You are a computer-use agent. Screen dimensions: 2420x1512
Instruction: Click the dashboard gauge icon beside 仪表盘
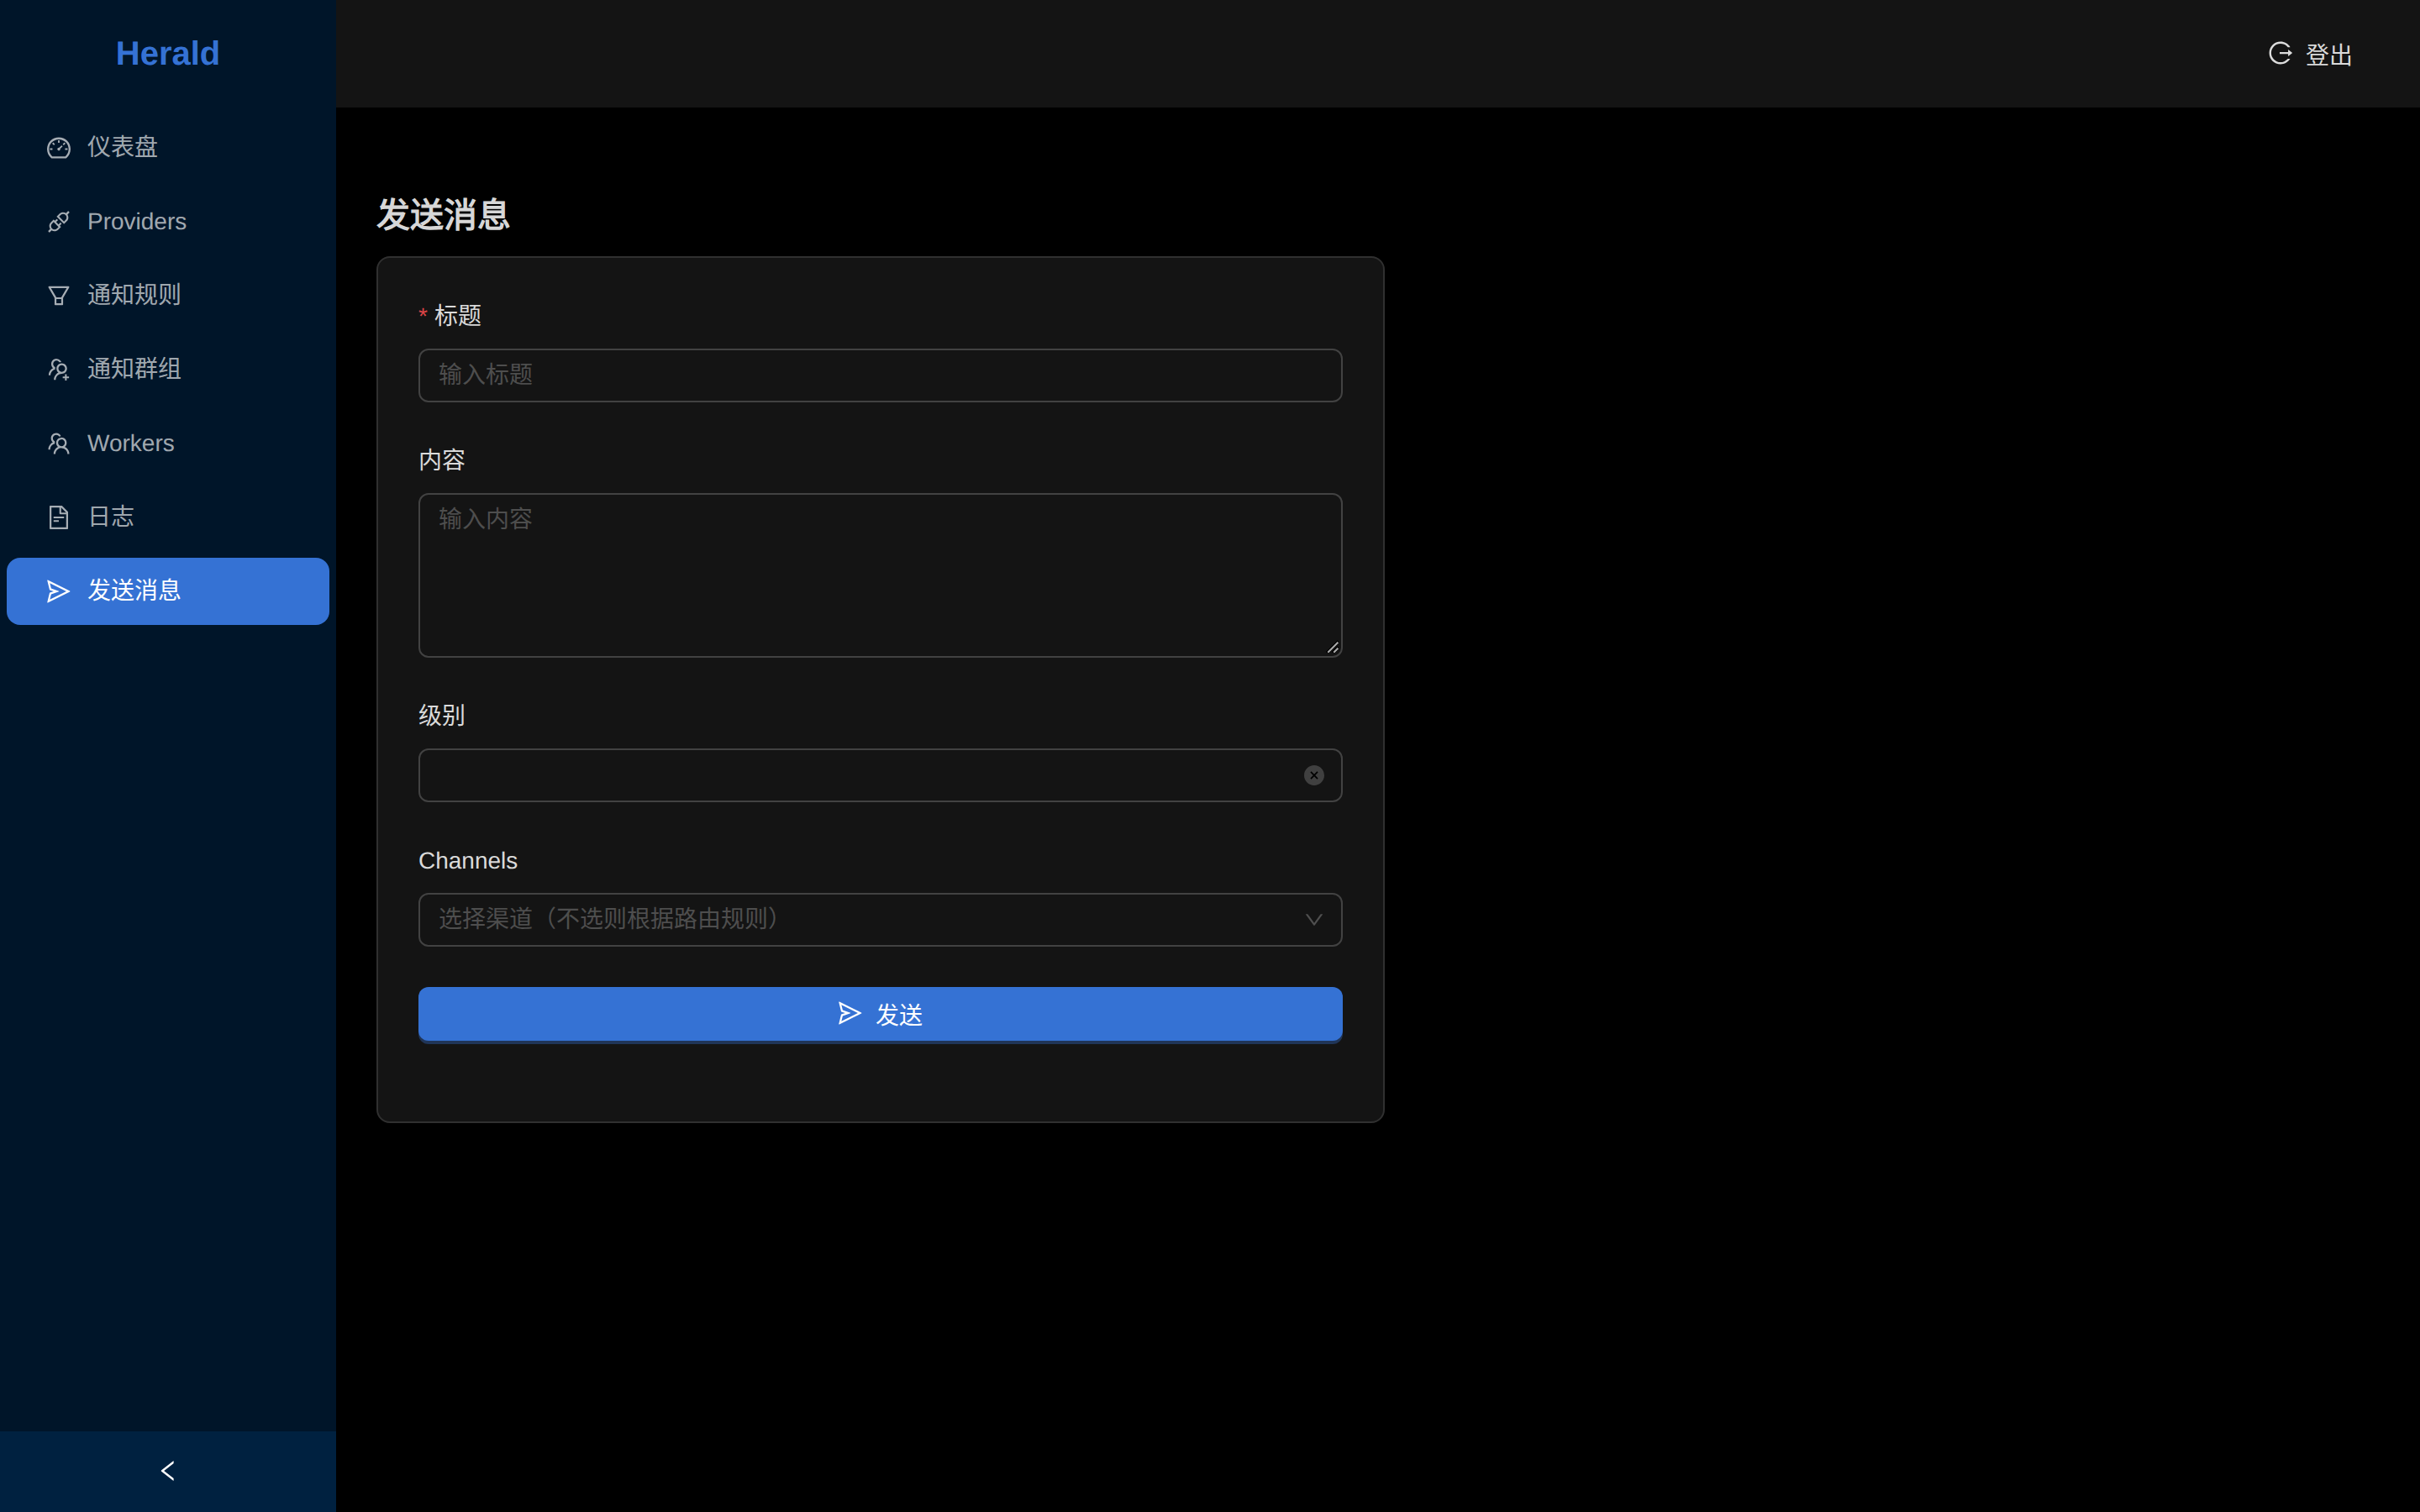pyautogui.click(x=59, y=148)
